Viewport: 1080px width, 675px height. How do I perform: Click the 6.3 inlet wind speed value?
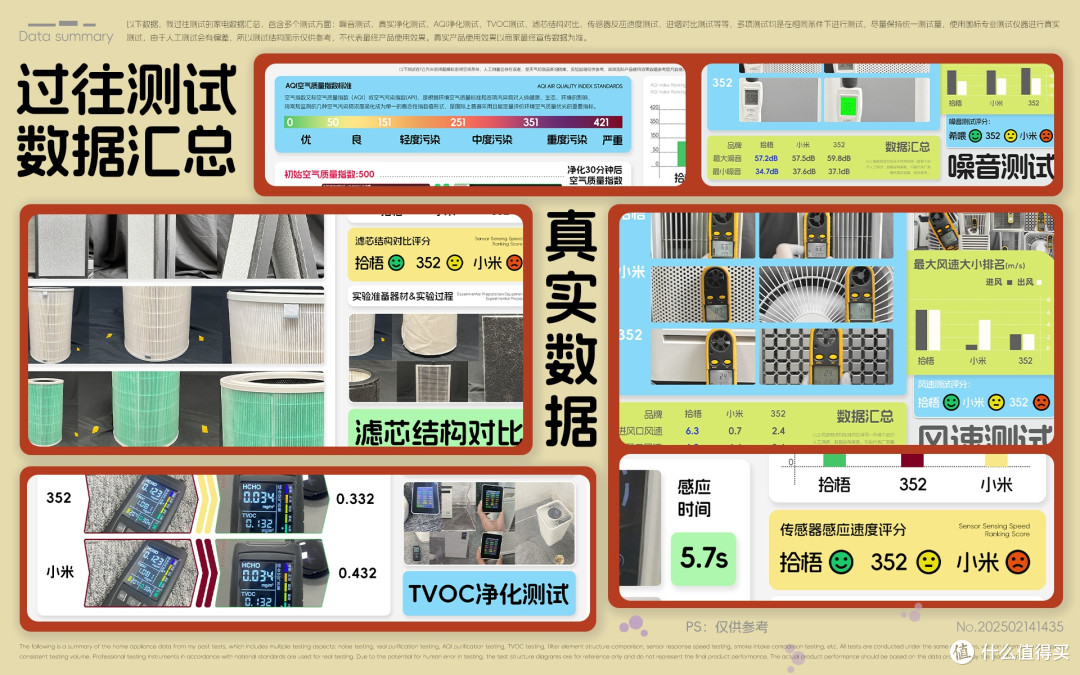[x=692, y=430]
